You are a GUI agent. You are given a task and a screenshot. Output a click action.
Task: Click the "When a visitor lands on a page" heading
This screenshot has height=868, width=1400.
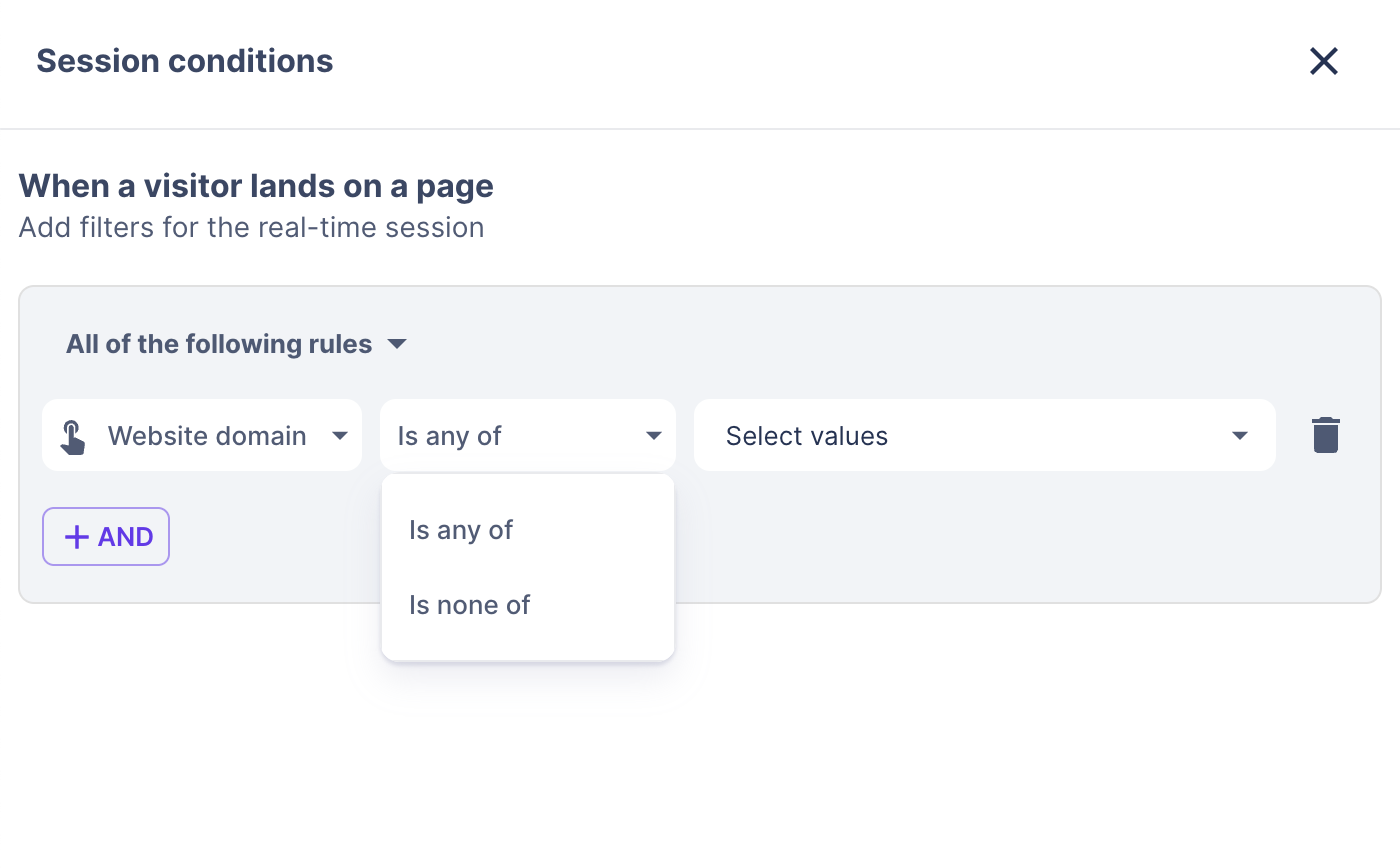(x=256, y=186)
